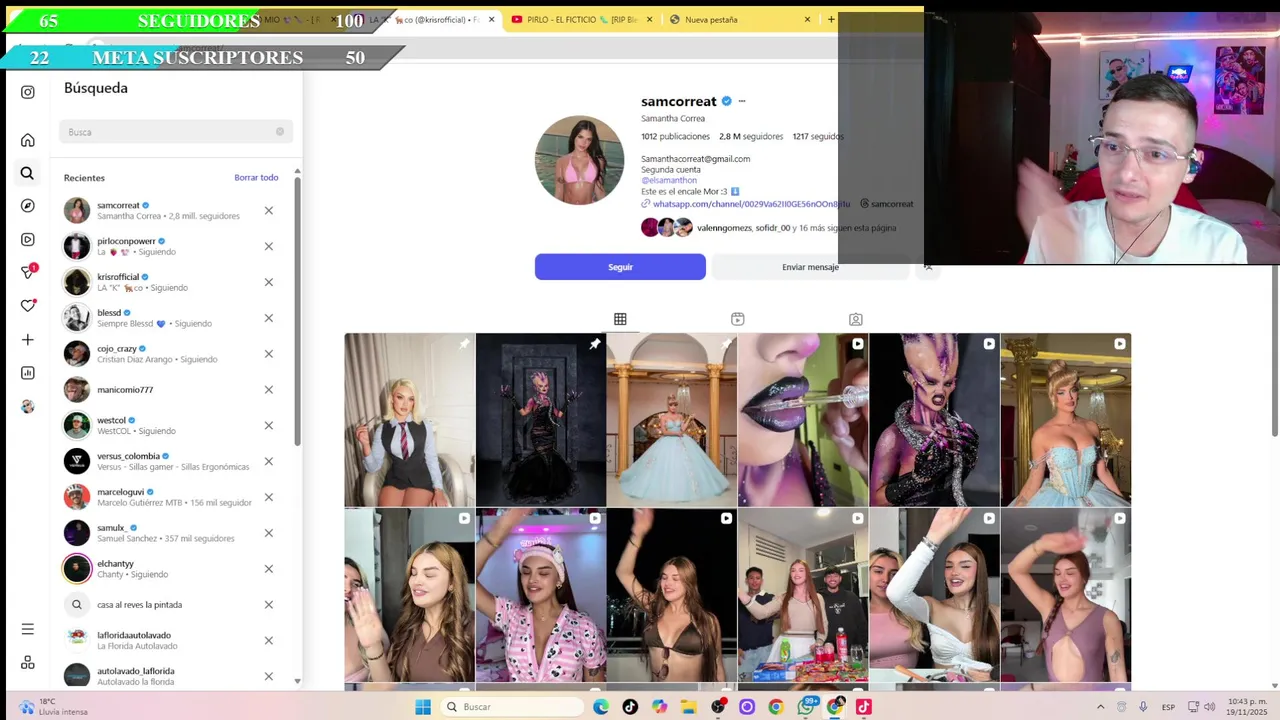Open pinned post with blonde in vest

(409, 420)
